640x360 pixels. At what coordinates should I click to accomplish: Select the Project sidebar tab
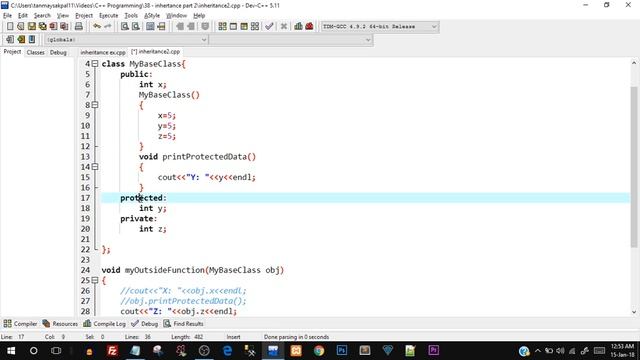click(x=12, y=52)
